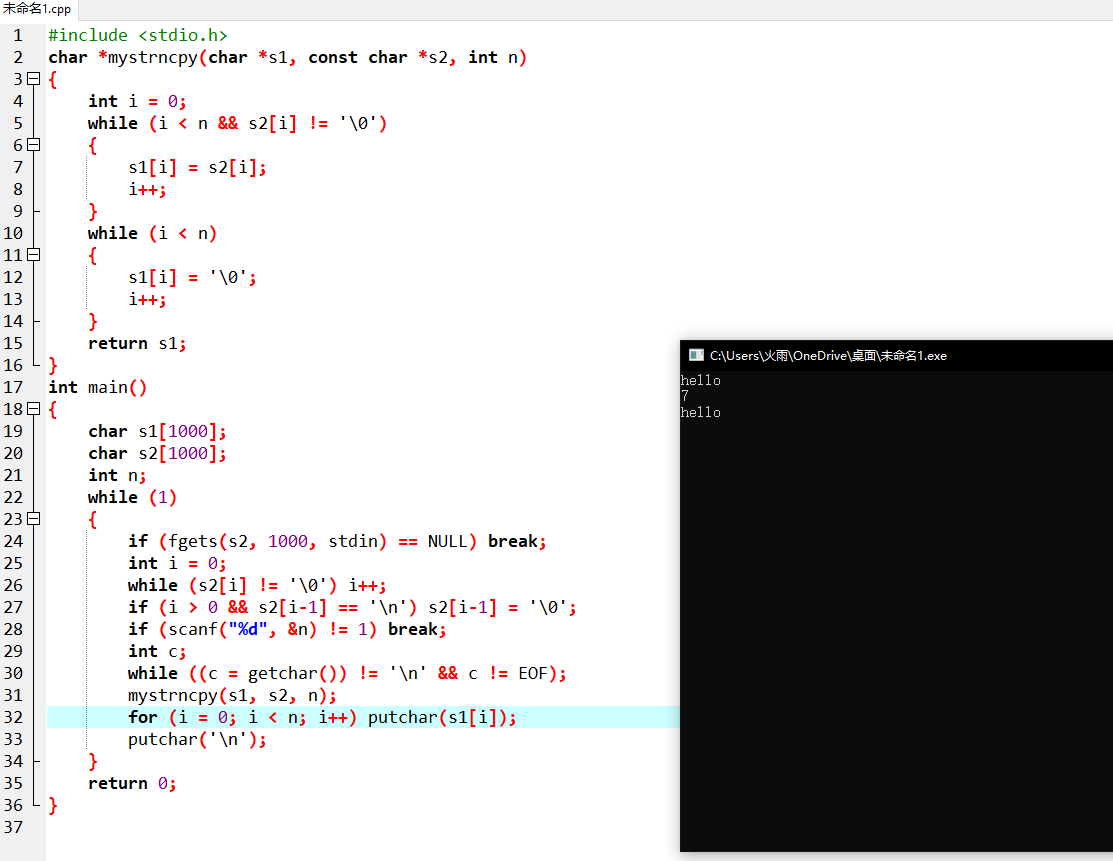
Task: Click 'int main()' on line 17
Action: [x=97, y=388]
